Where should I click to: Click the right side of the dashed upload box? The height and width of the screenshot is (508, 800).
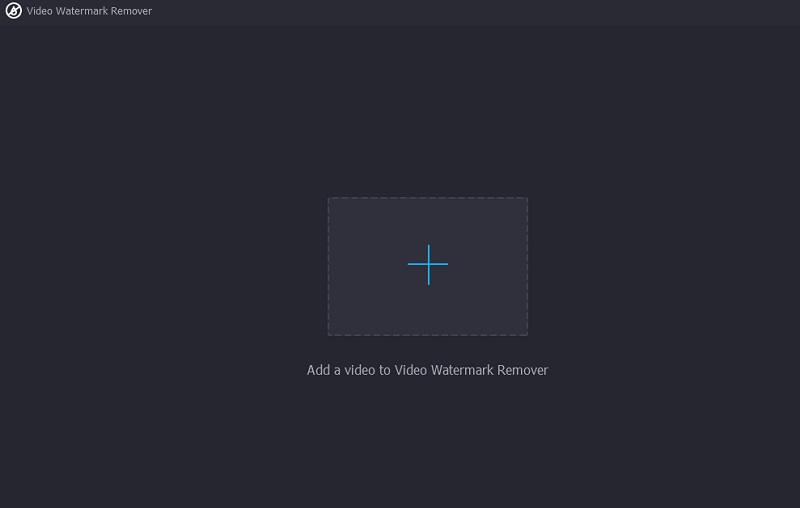[x=525, y=266]
